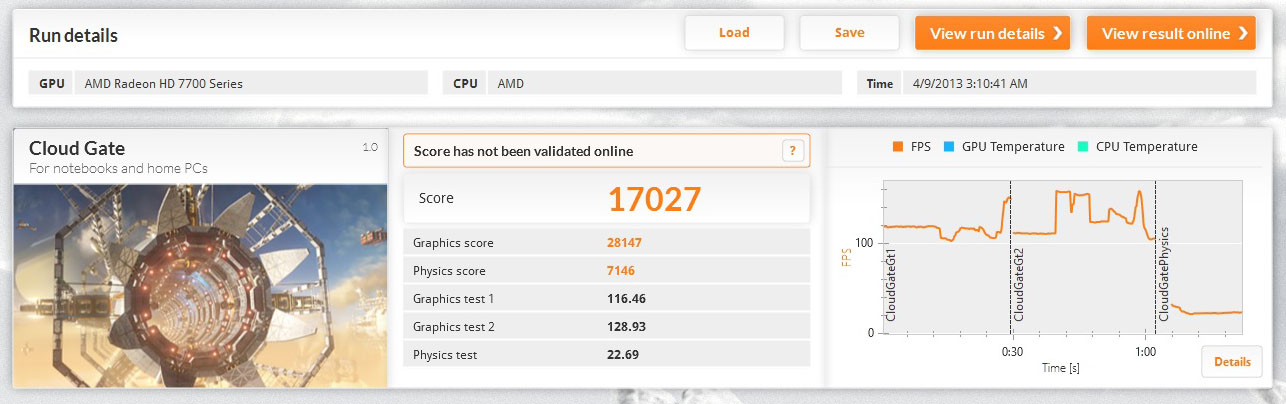Viewport: 1286px width, 404px height.
Task: Open View run details
Action: 992,33
